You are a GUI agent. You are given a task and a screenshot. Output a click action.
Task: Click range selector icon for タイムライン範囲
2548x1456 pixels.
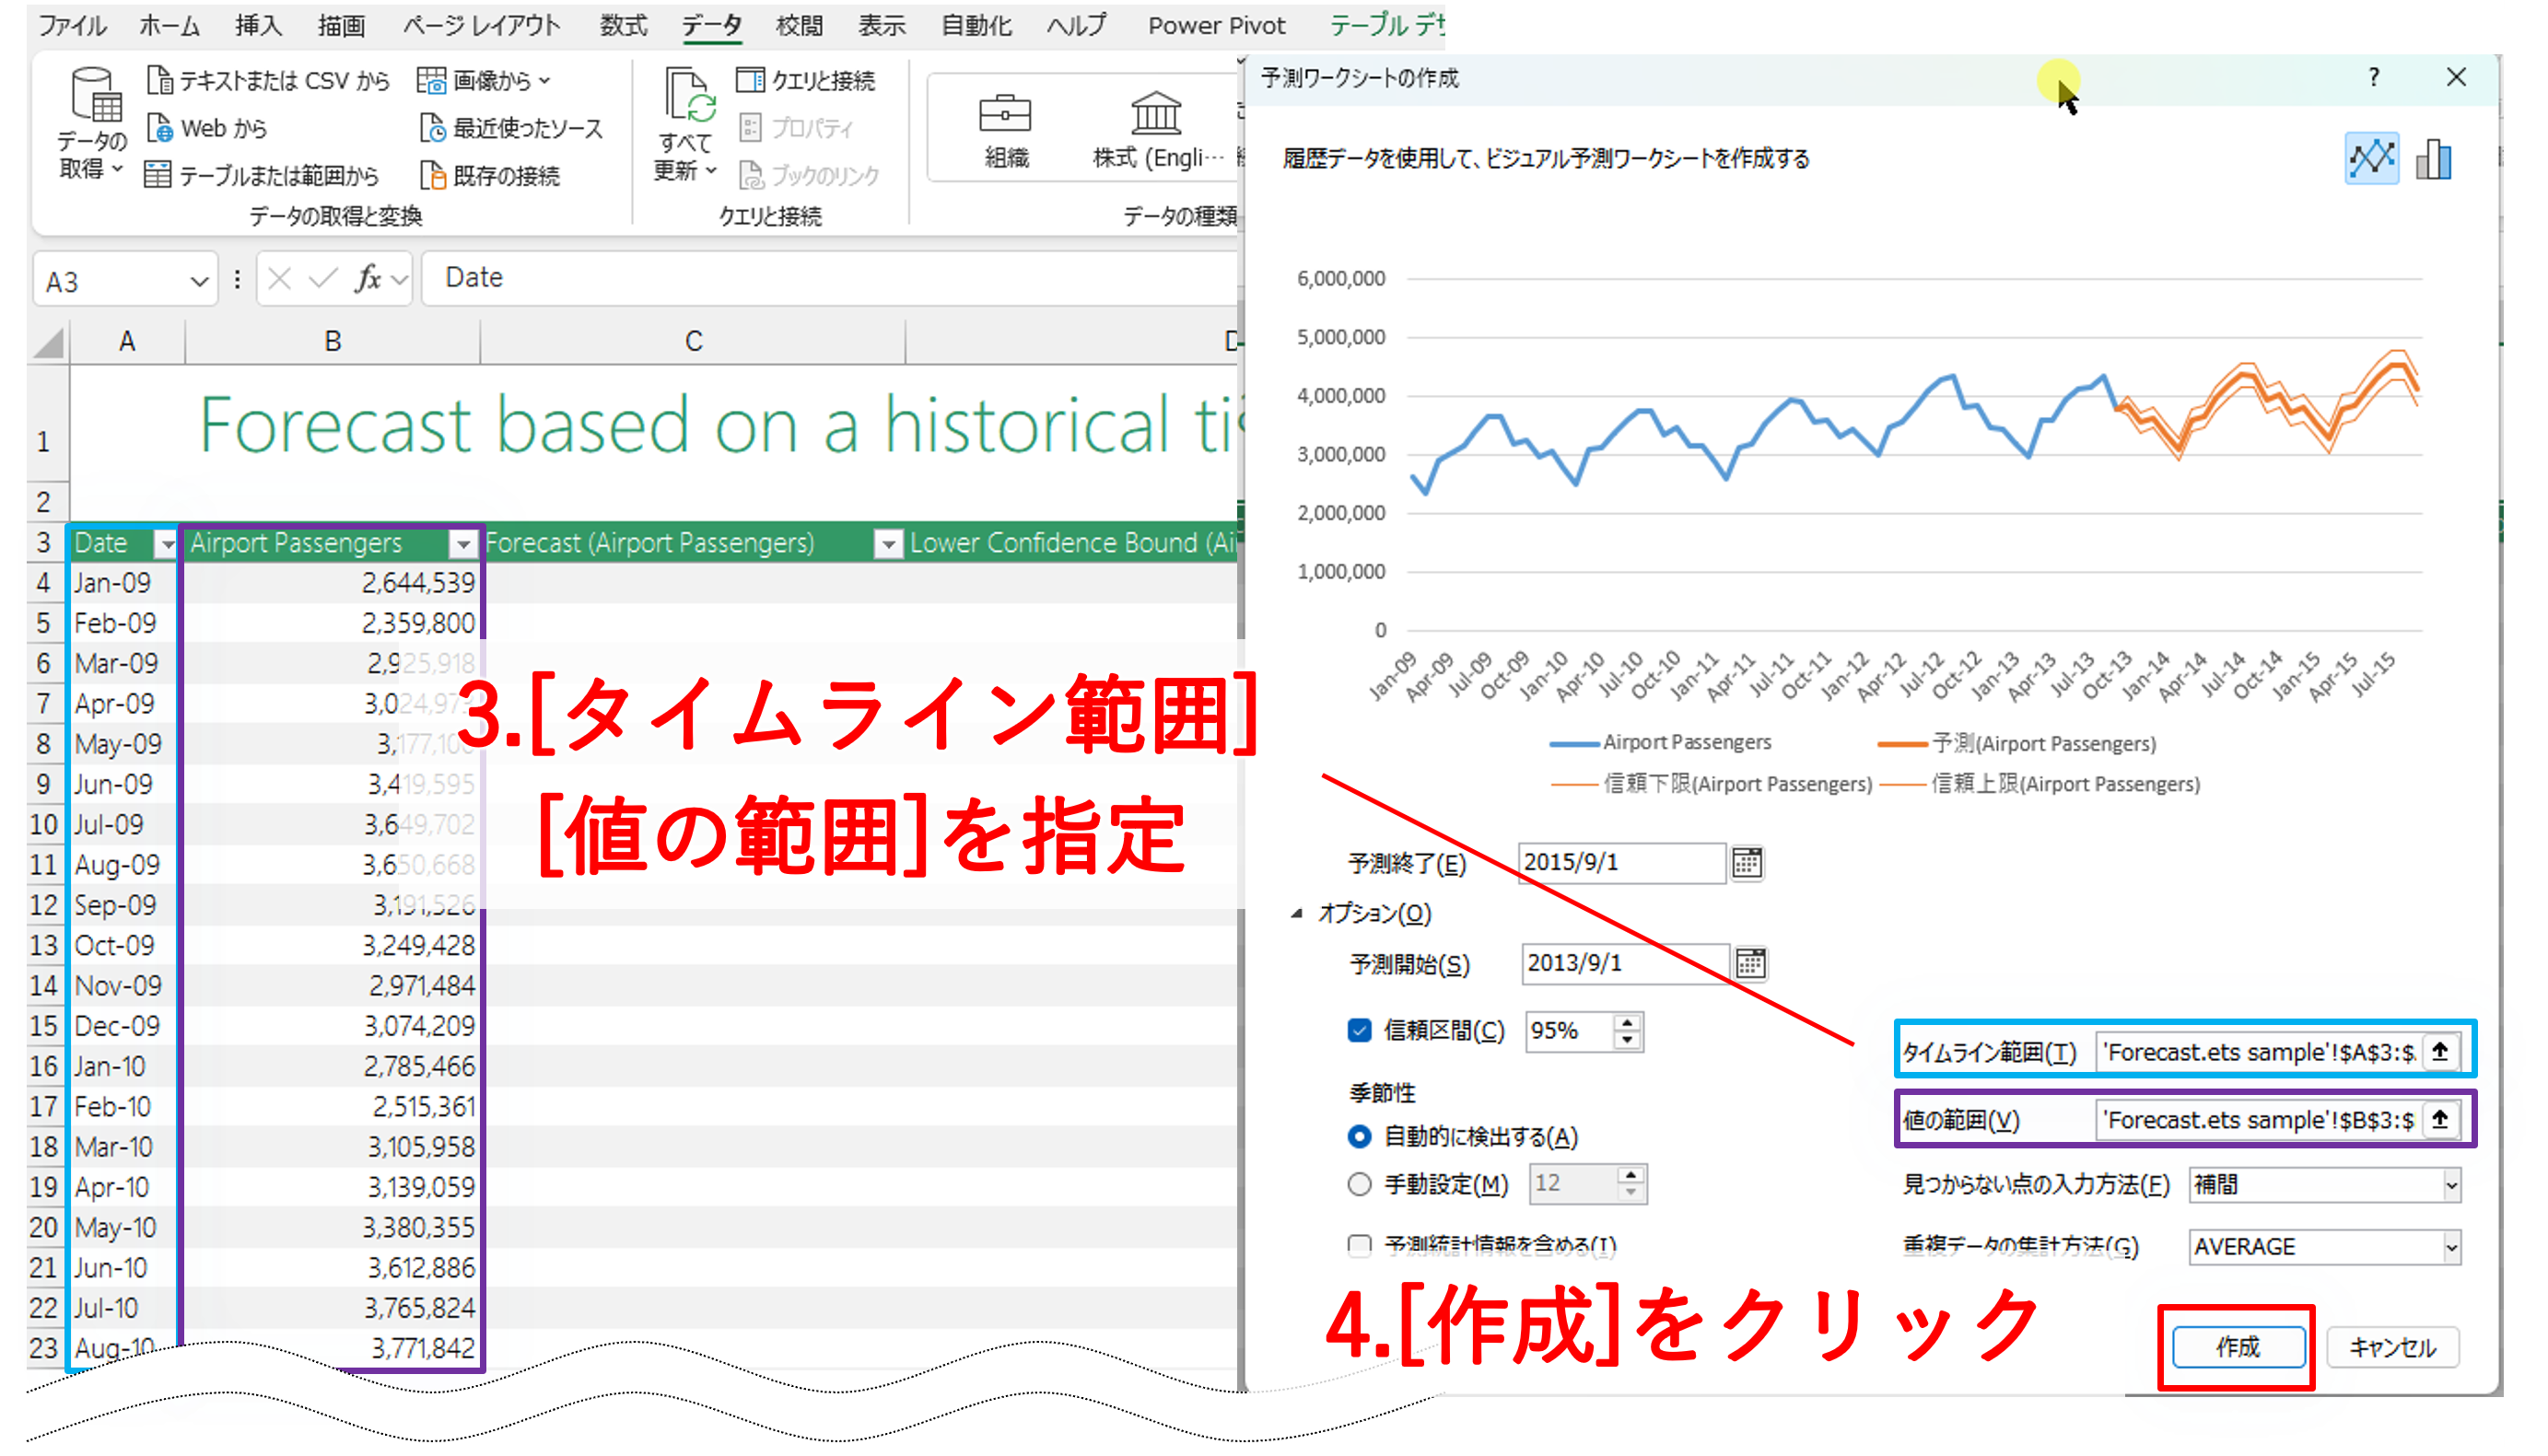(2439, 1050)
